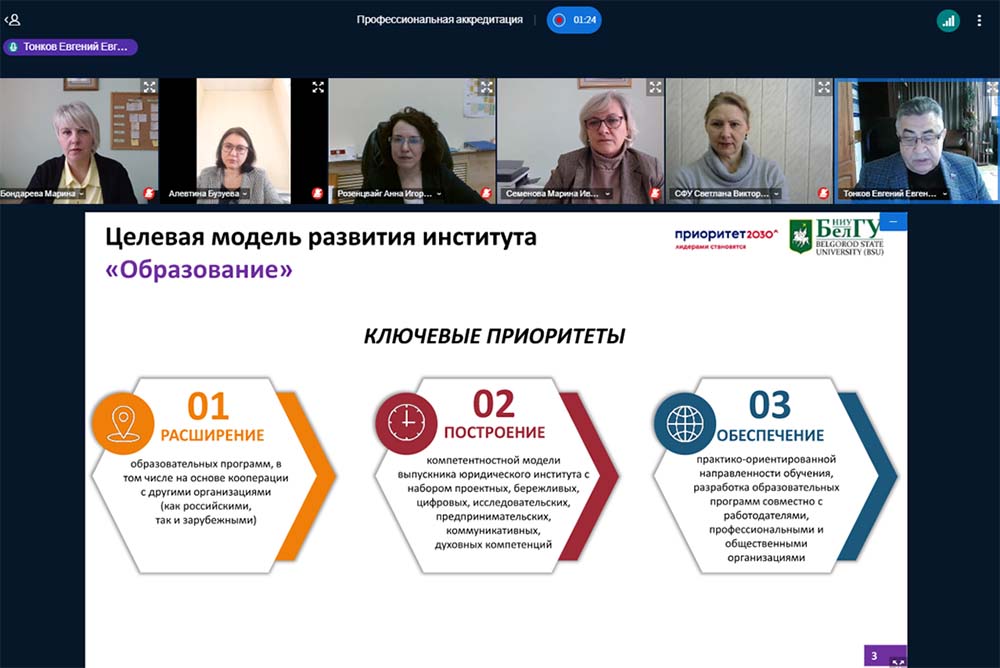Minimize the shared screen panel
The width and height of the screenshot is (1000, 668).
(892, 219)
